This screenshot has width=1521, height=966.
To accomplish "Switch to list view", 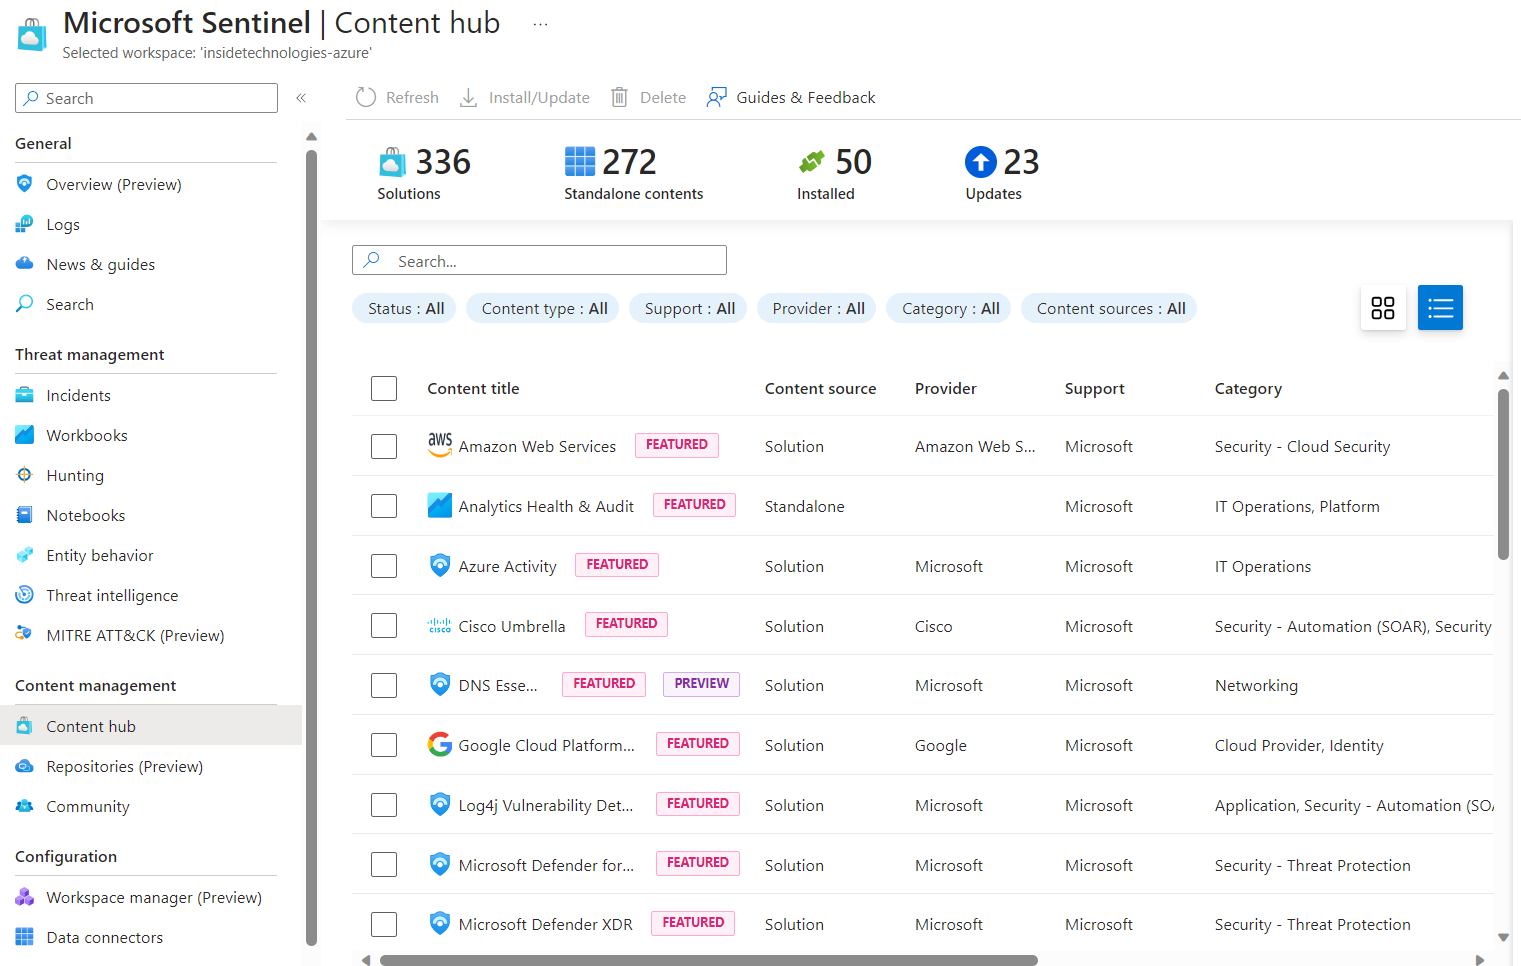I will pos(1440,308).
